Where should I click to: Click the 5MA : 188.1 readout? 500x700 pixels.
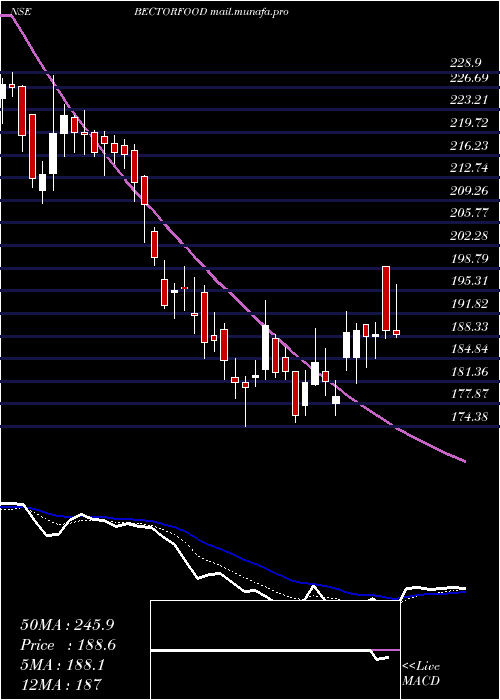click(62, 665)
